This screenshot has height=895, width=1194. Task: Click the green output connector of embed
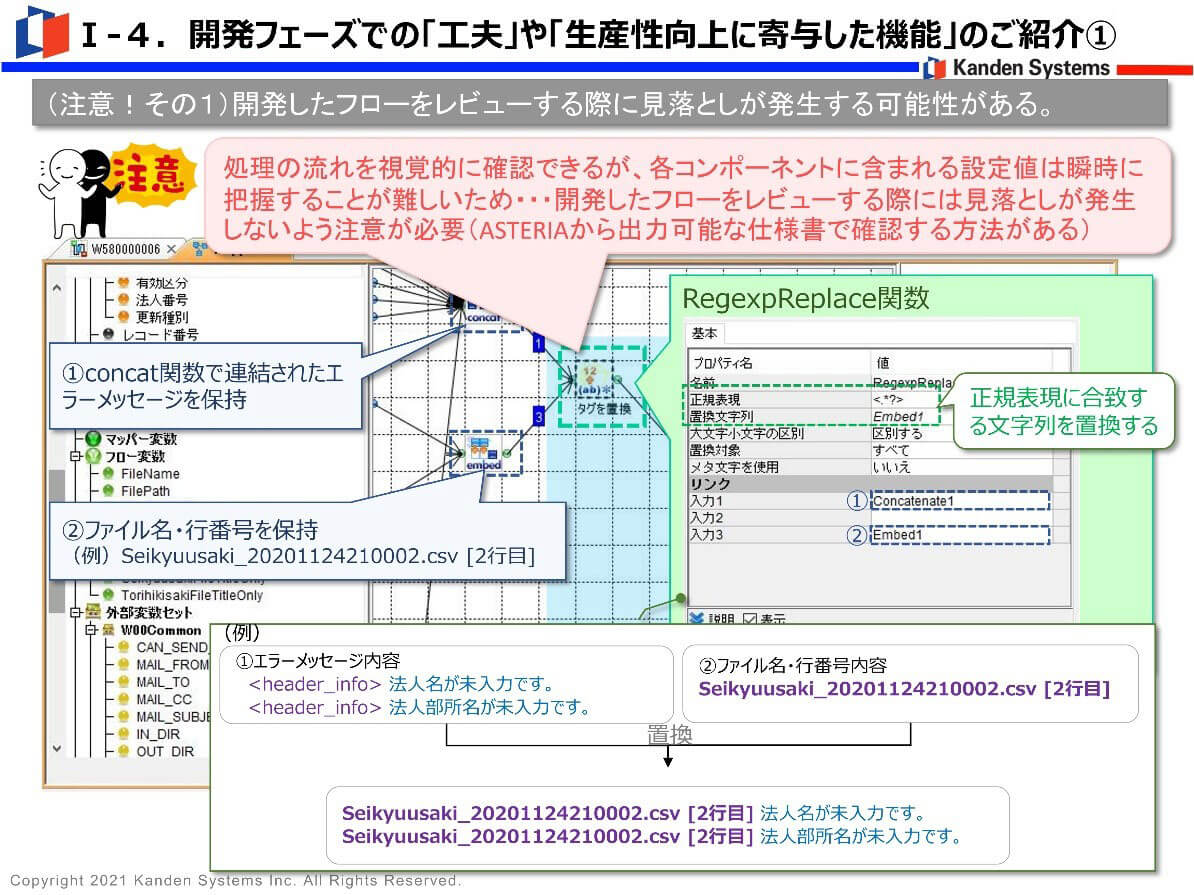(507, 454)
